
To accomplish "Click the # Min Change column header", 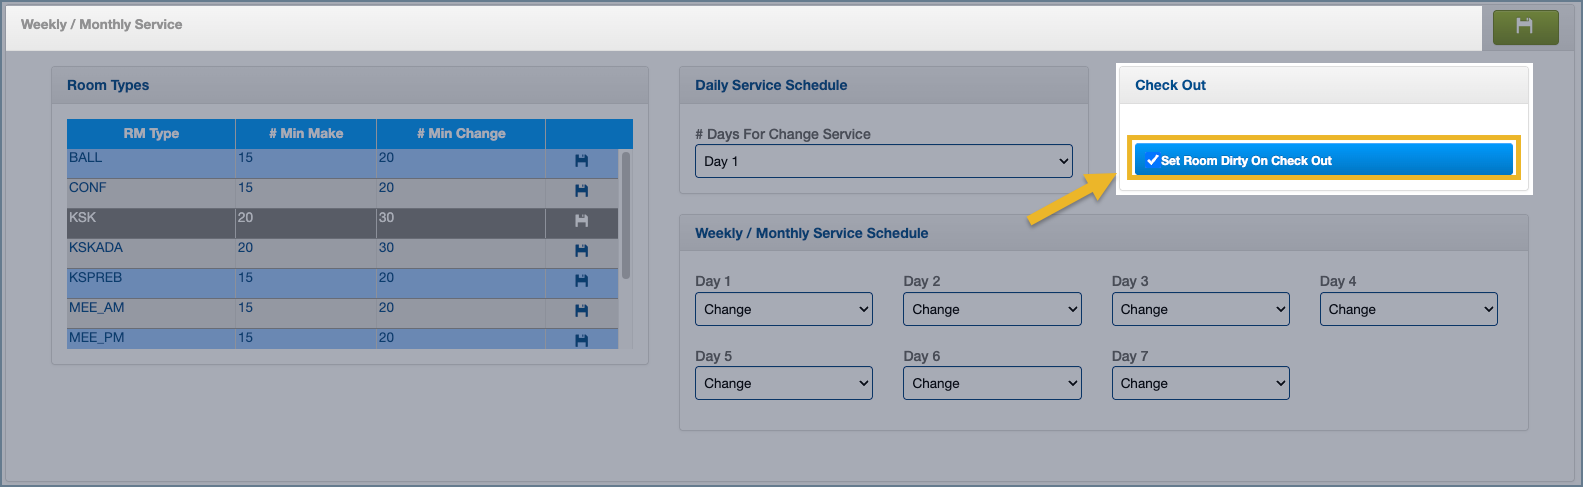I will coord(461,133).
